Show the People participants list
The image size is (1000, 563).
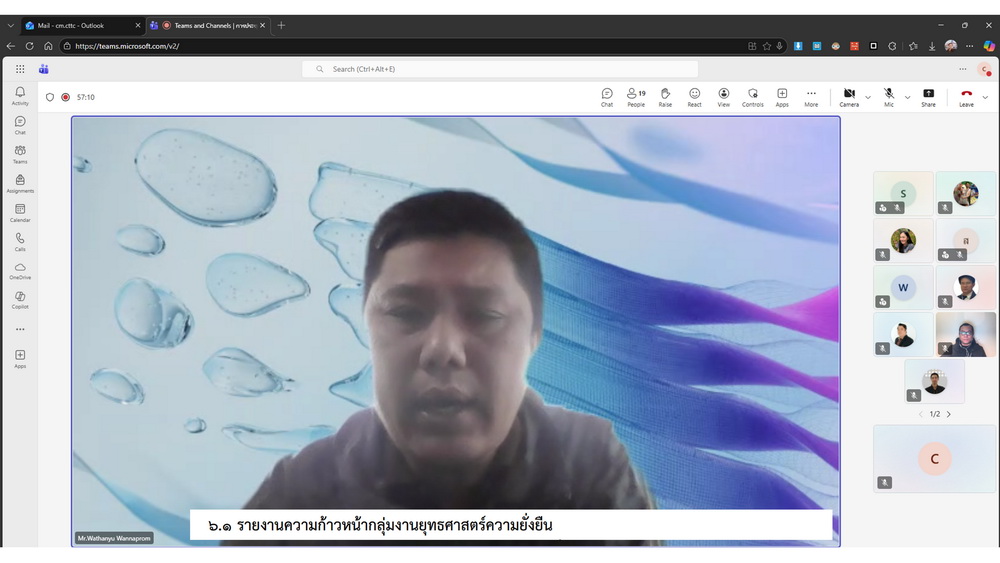tap(636, 97)
